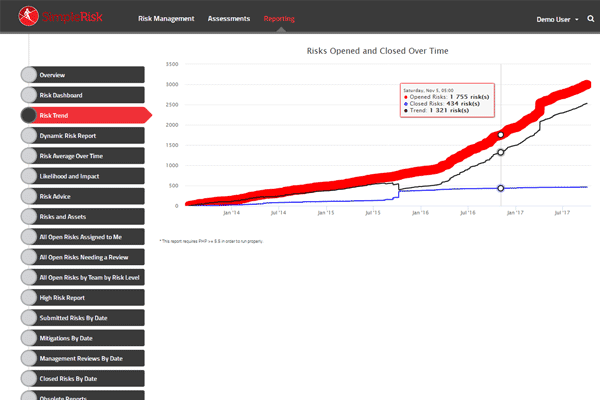Click circle icon beside Risk Advice

click(x=29, y=196)
